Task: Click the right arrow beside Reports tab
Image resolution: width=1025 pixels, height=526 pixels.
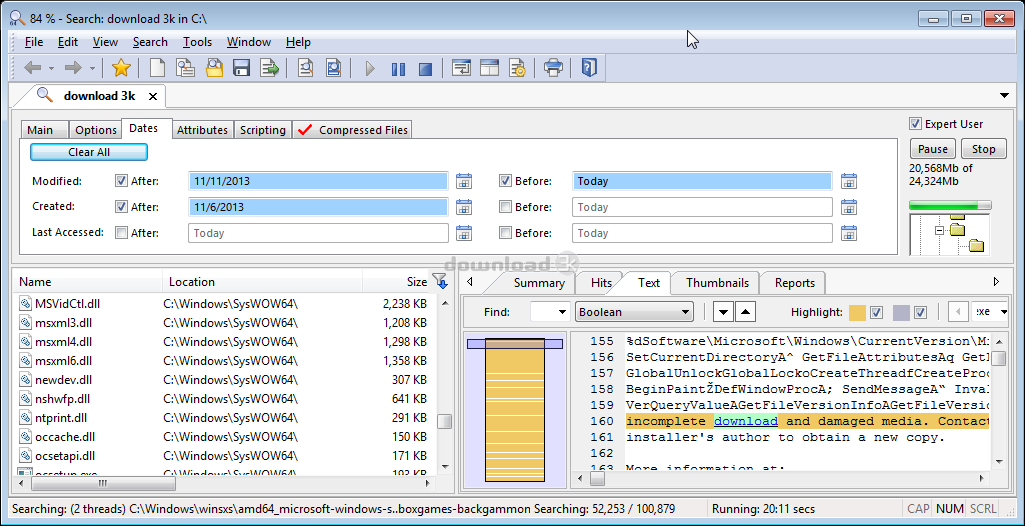Action: [x=996, y=282]
